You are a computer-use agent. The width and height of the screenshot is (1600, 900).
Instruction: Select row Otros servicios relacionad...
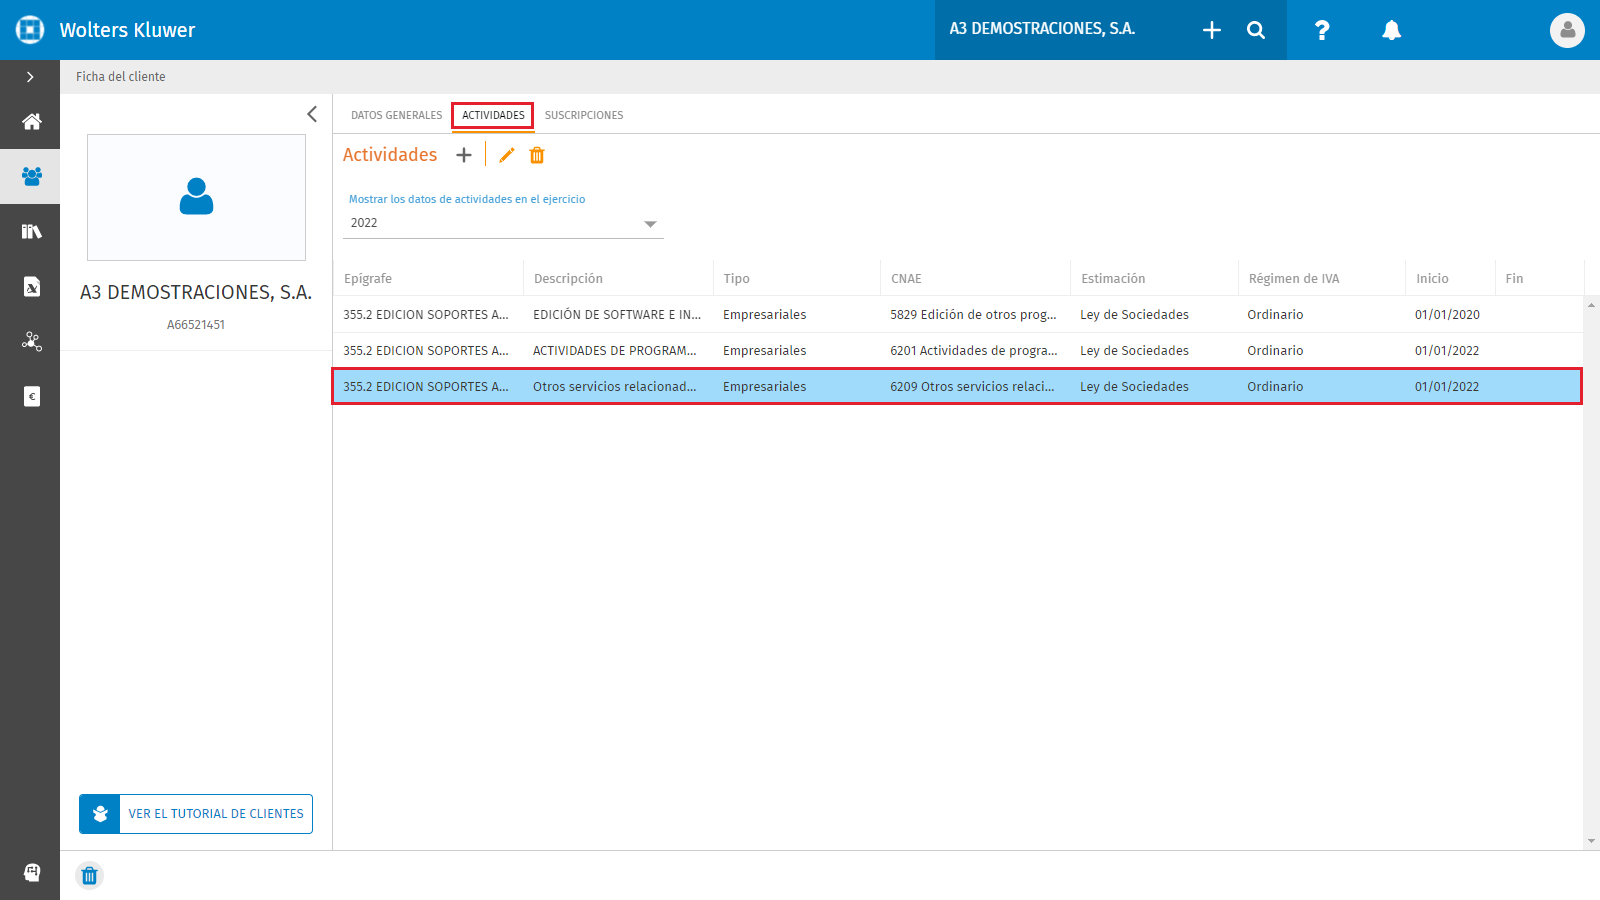pos(957,386)
